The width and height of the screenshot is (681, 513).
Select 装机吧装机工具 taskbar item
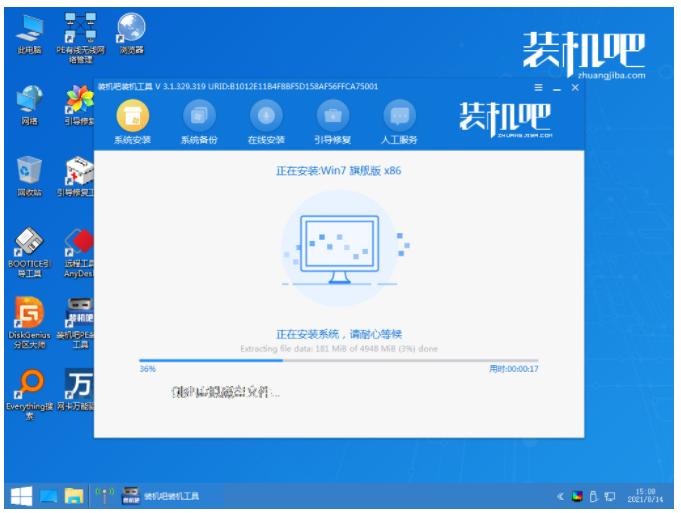pyautogui.click(x=161, y=496)
